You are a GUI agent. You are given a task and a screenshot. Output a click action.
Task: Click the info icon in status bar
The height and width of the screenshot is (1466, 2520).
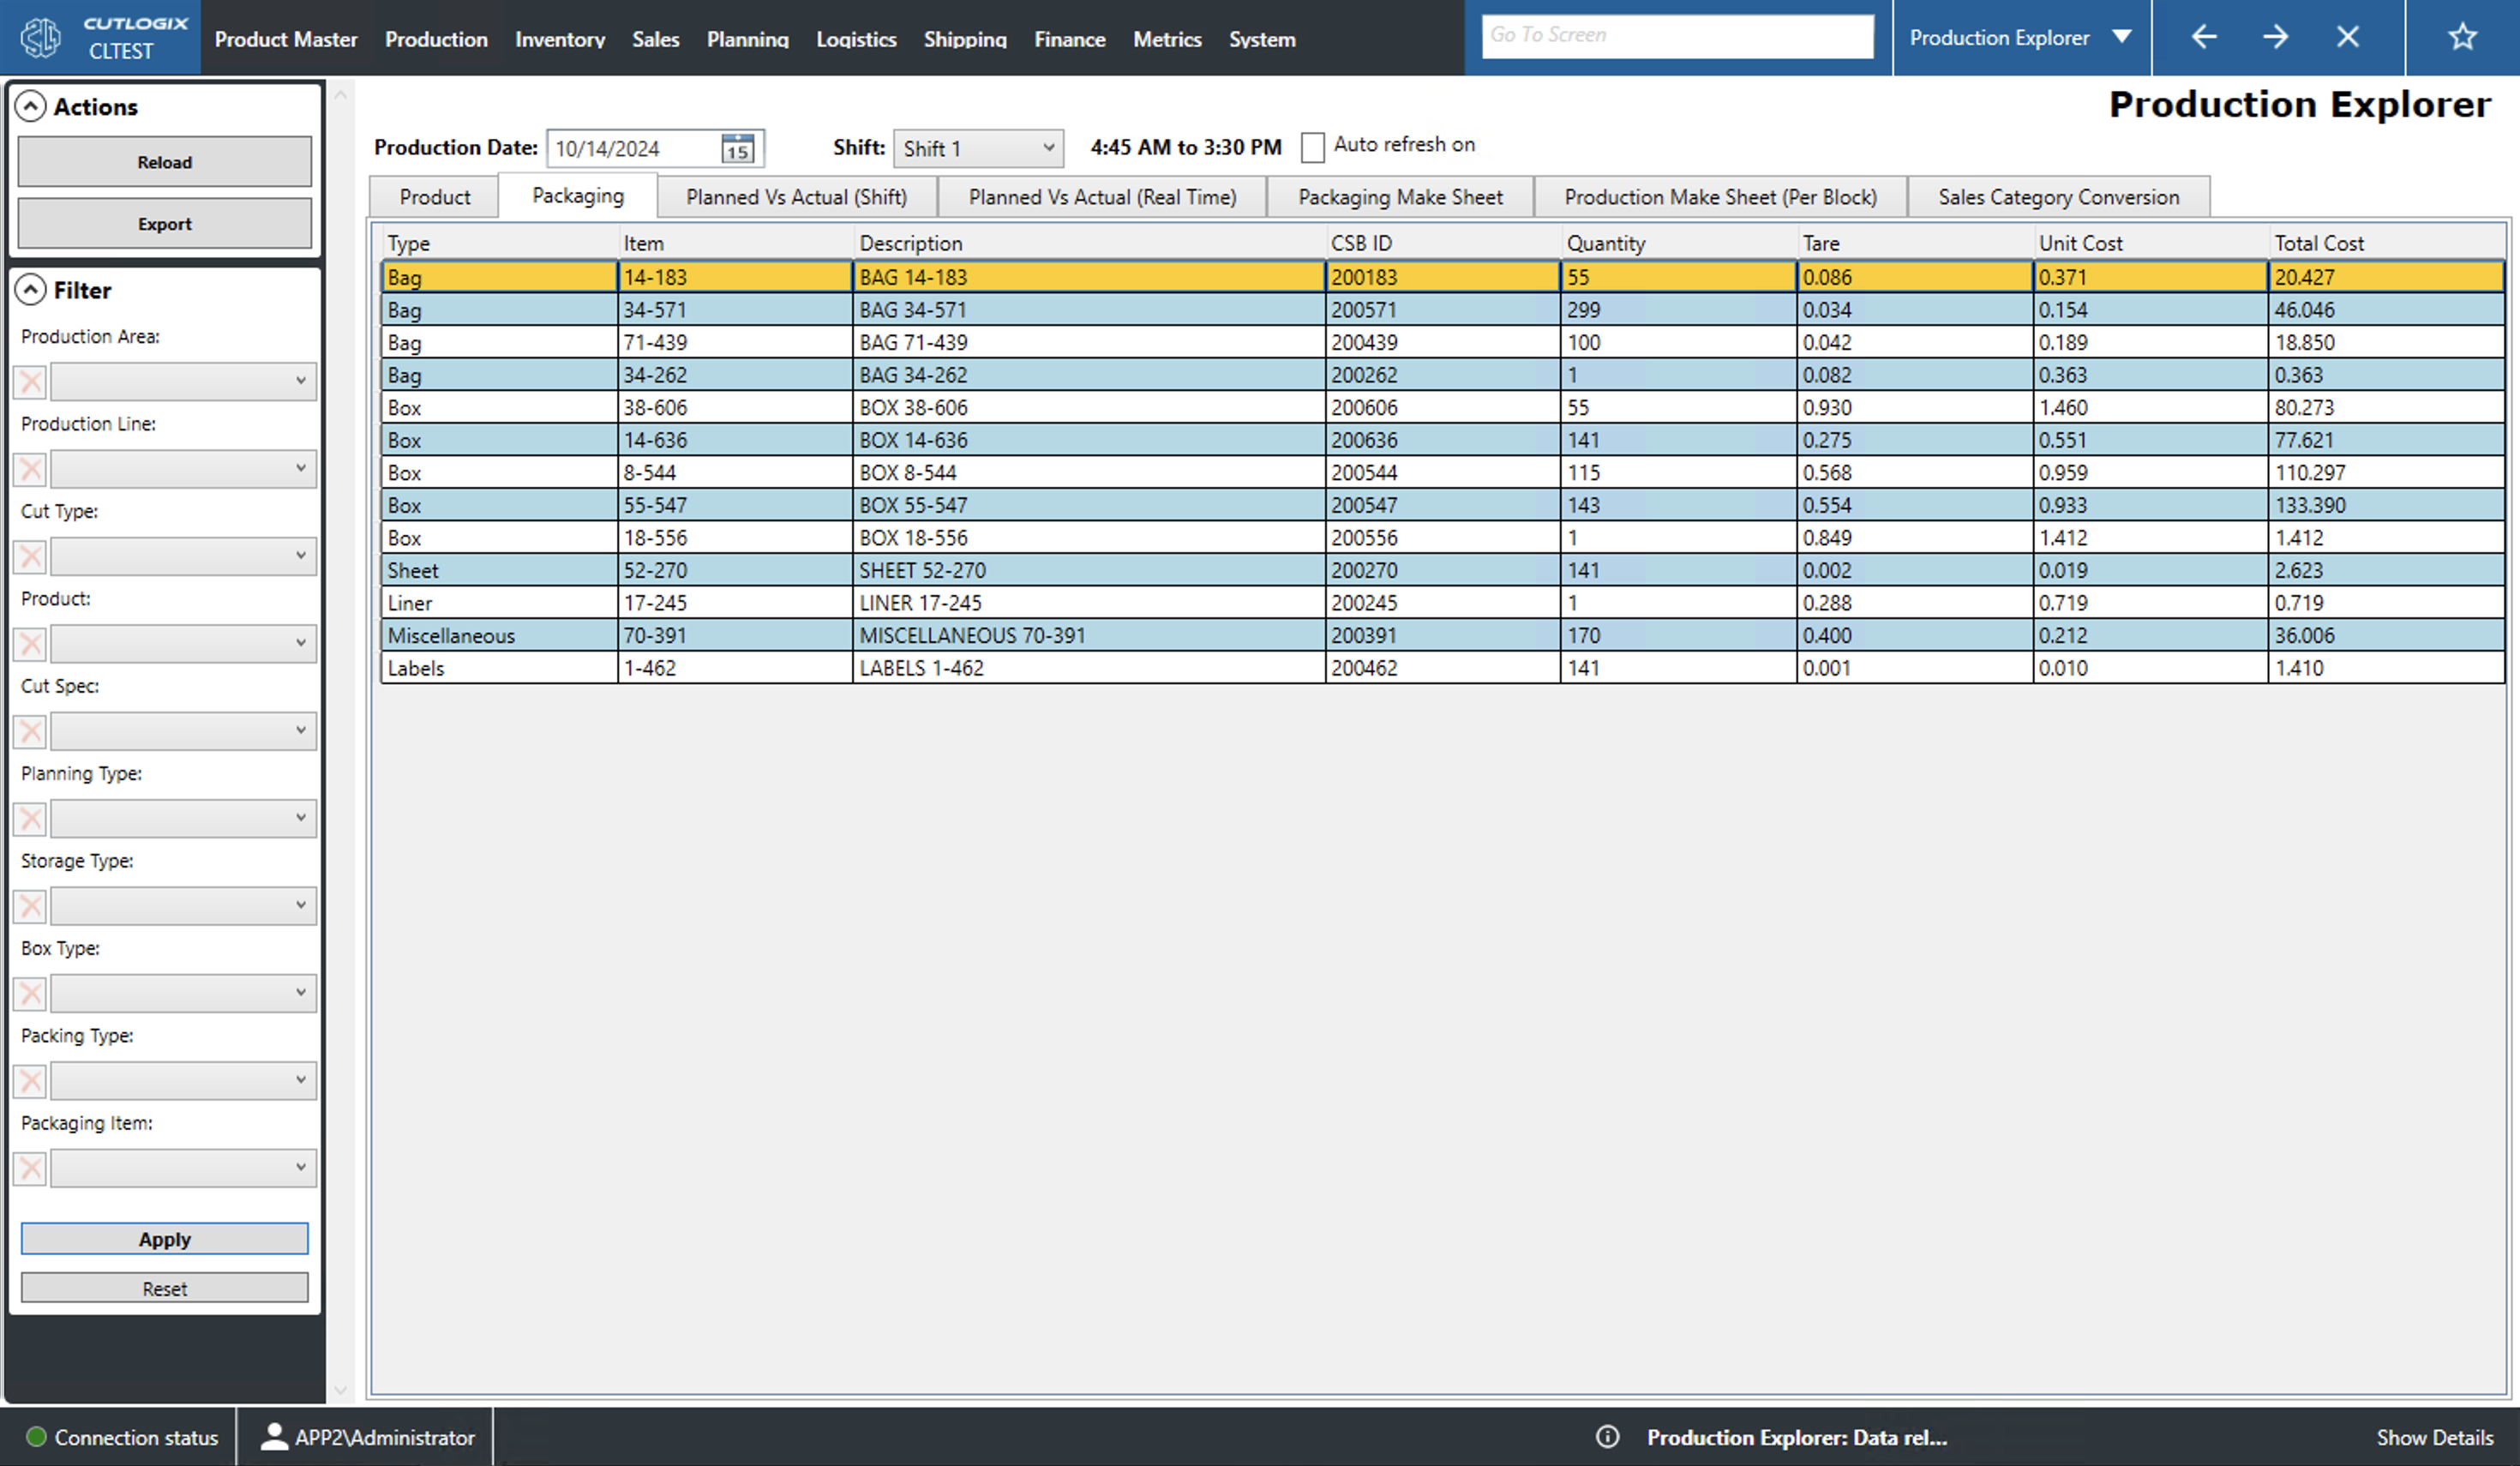[x=1607, y=1437]
